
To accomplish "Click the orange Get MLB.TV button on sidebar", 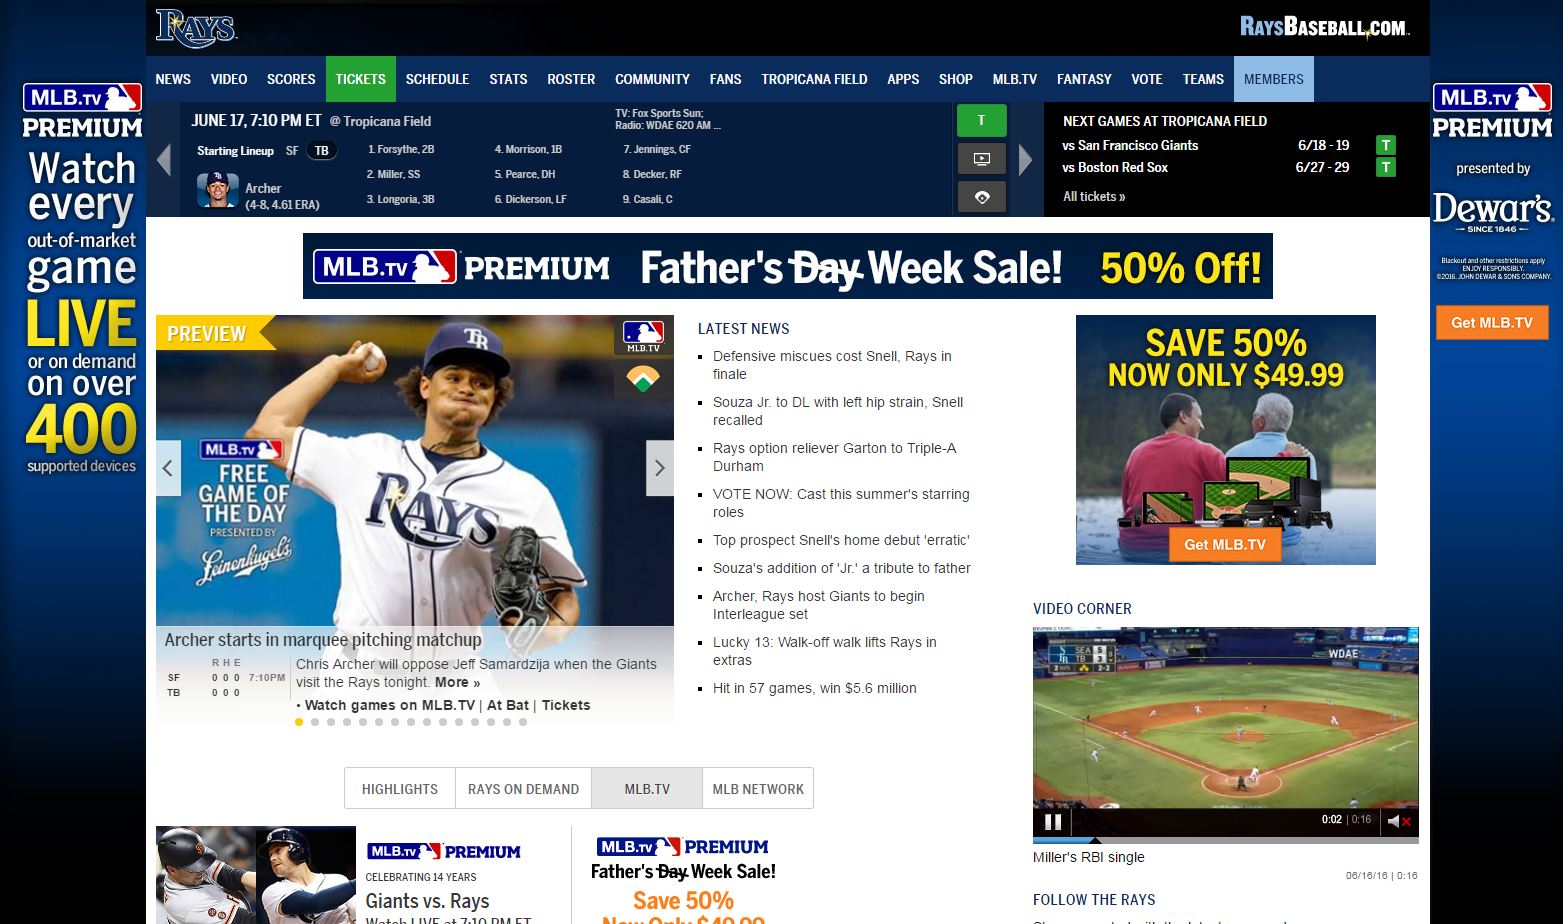I will pyautogui.click(x=1492, y=323).
